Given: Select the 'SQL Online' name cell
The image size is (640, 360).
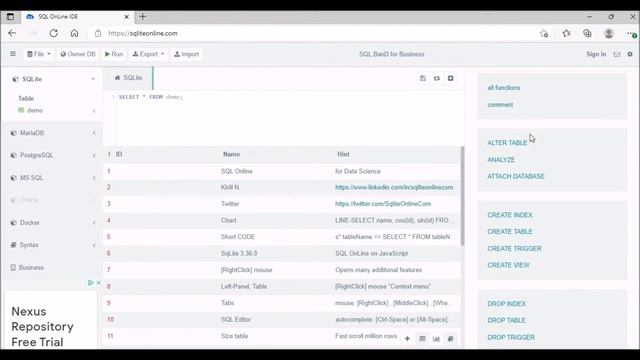Looking at the screenshot, I should tap(237, 171).
